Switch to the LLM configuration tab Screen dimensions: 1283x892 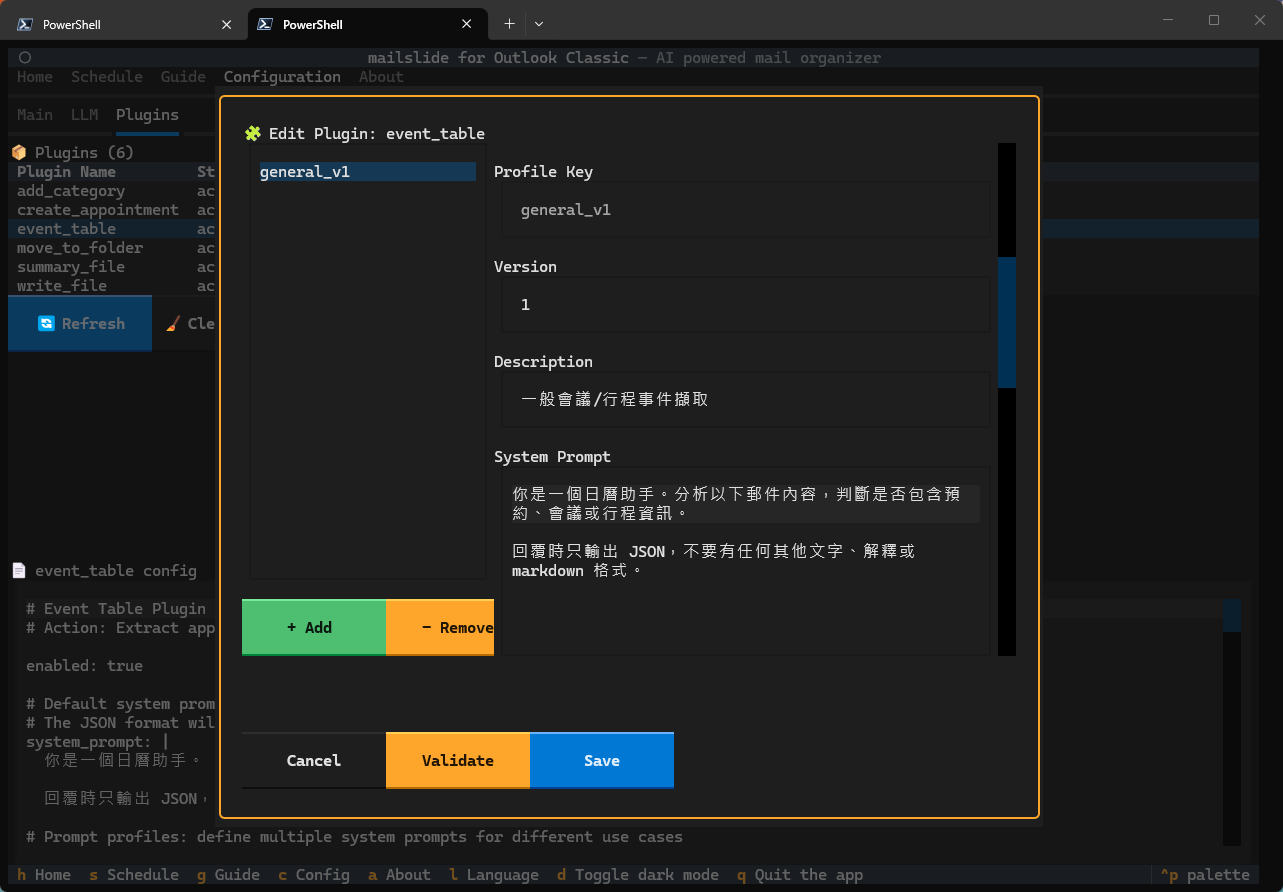(x=85, y=114)
